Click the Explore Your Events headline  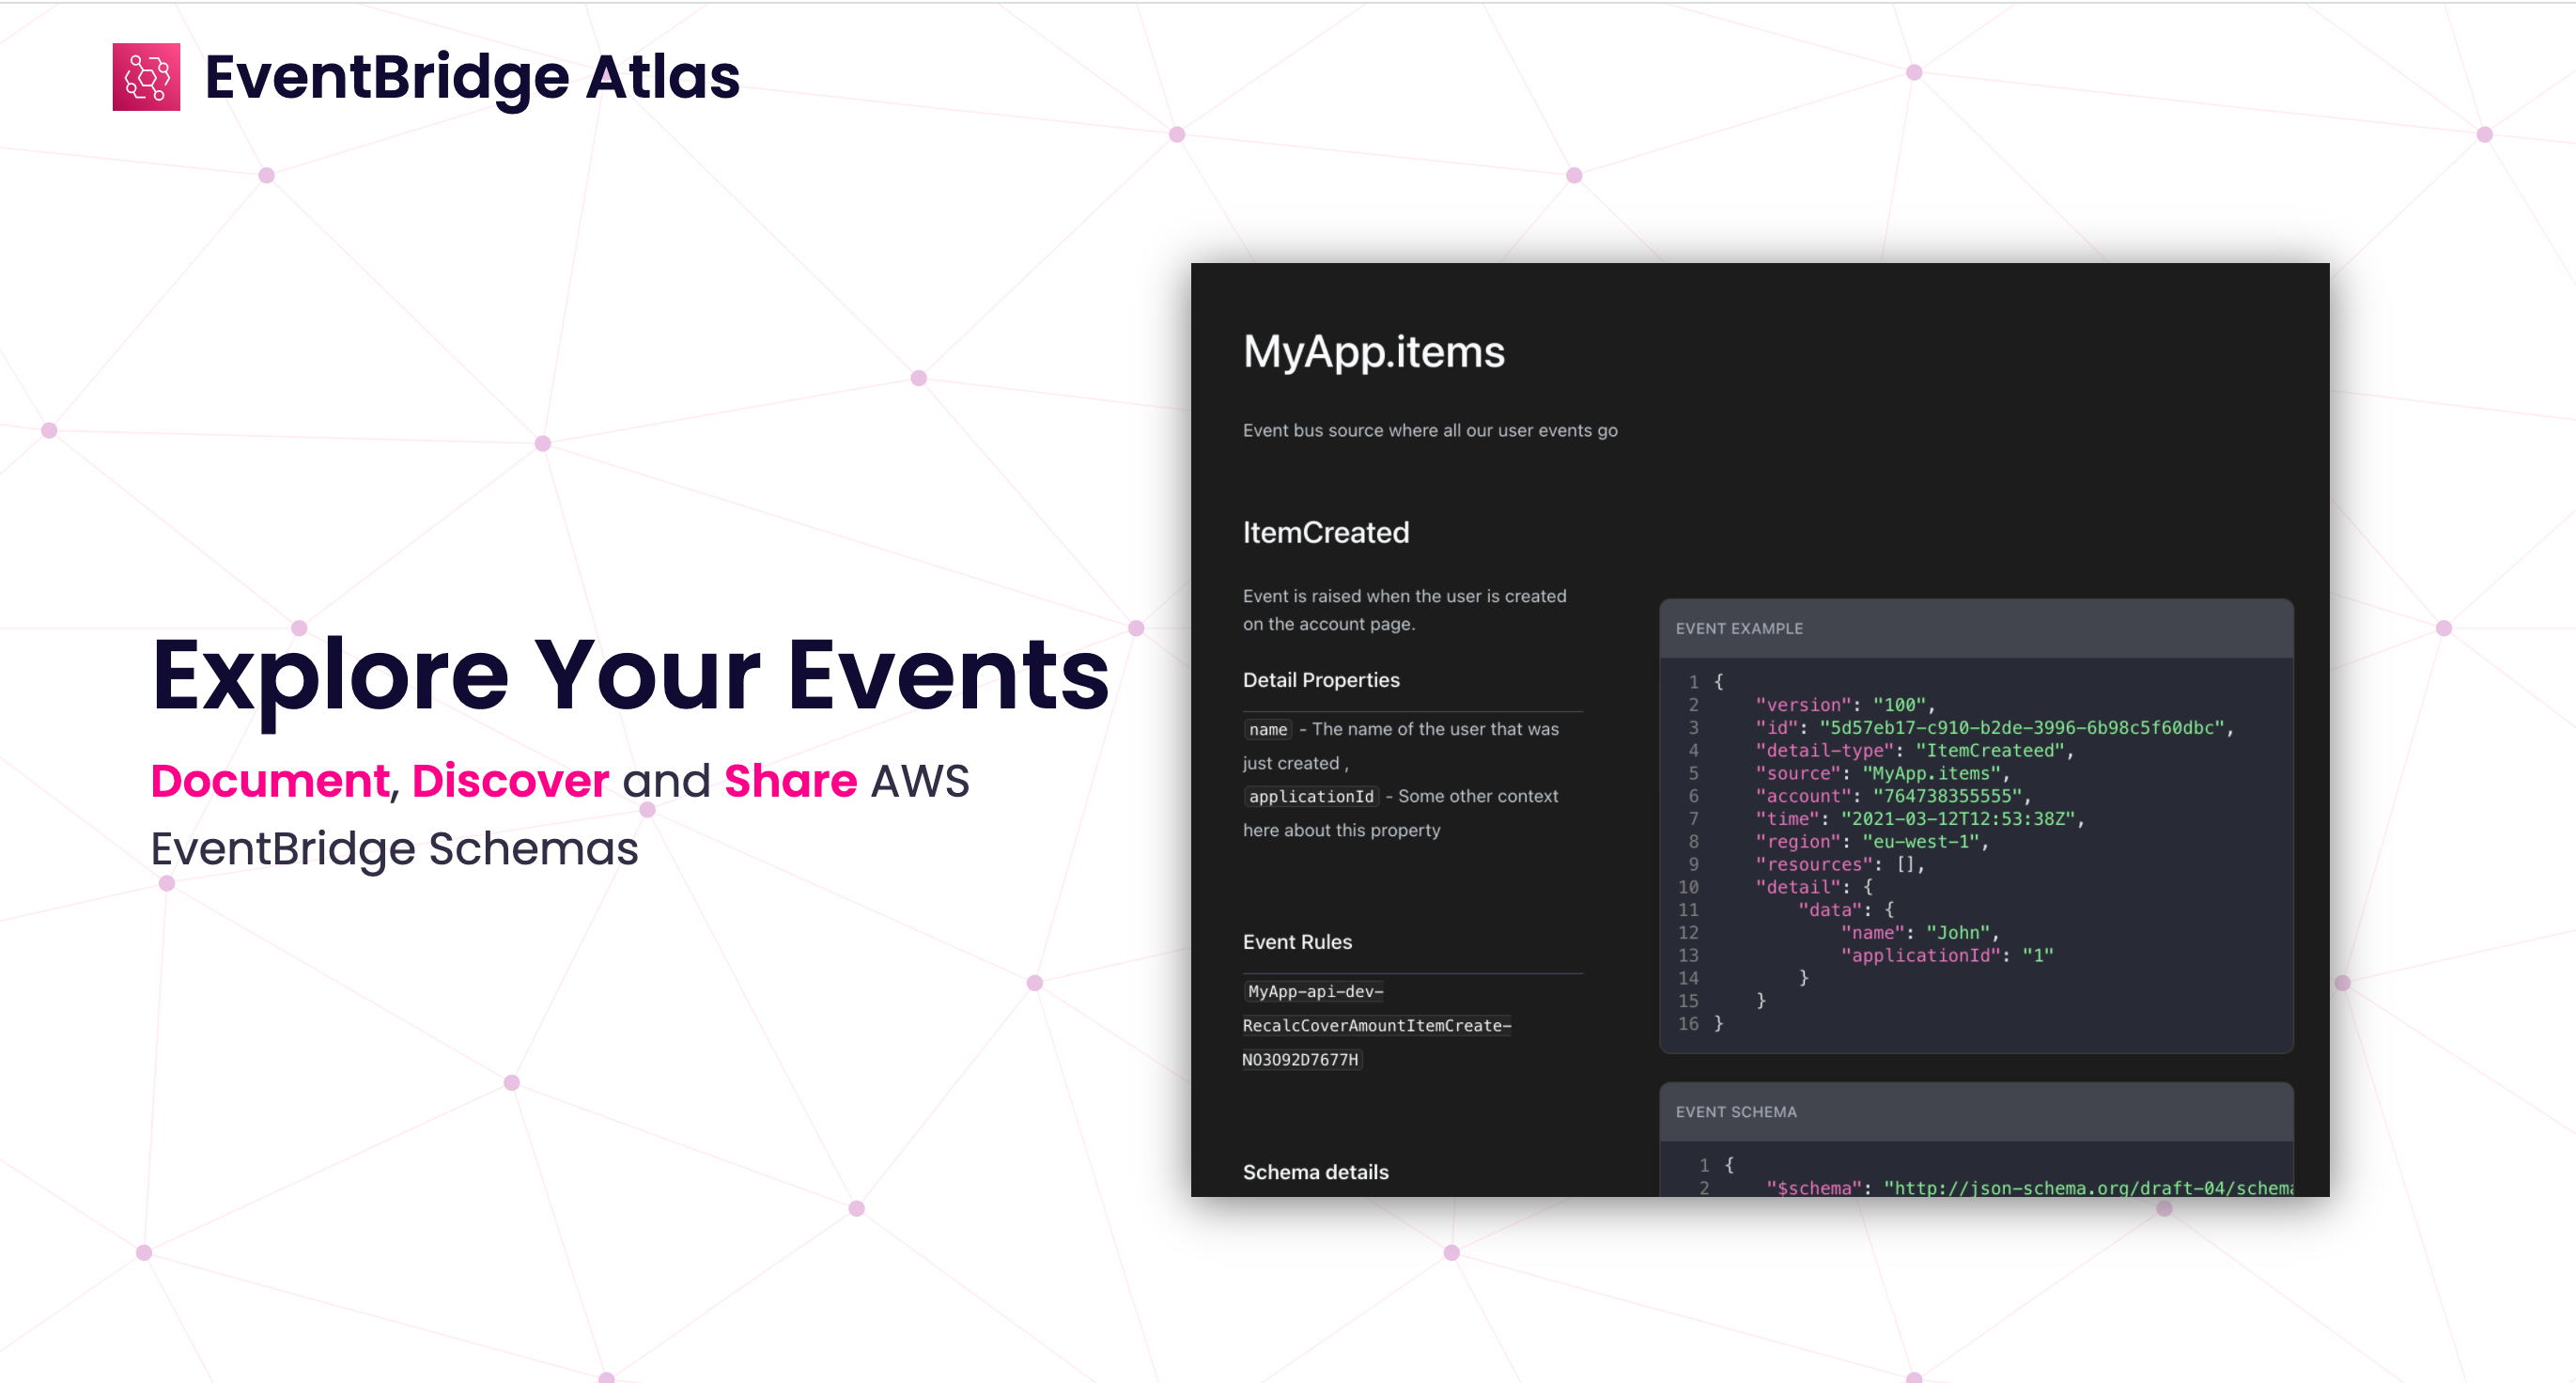[630, 675]
